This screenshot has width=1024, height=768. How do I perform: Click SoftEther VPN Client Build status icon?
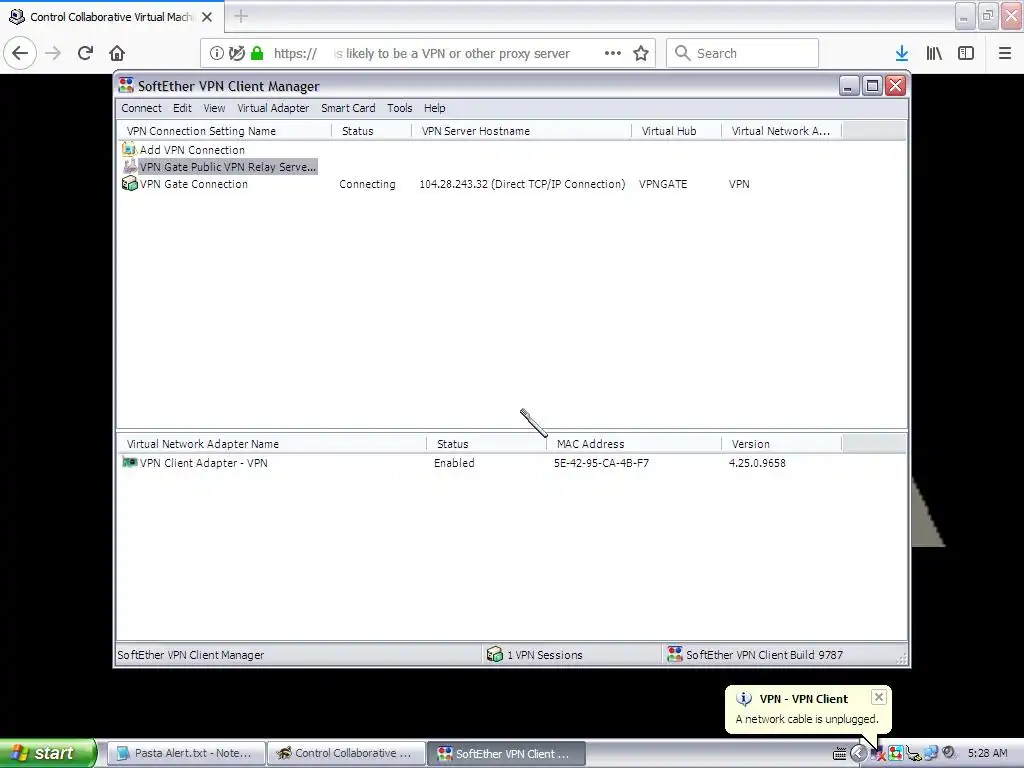tap(674, 654)
